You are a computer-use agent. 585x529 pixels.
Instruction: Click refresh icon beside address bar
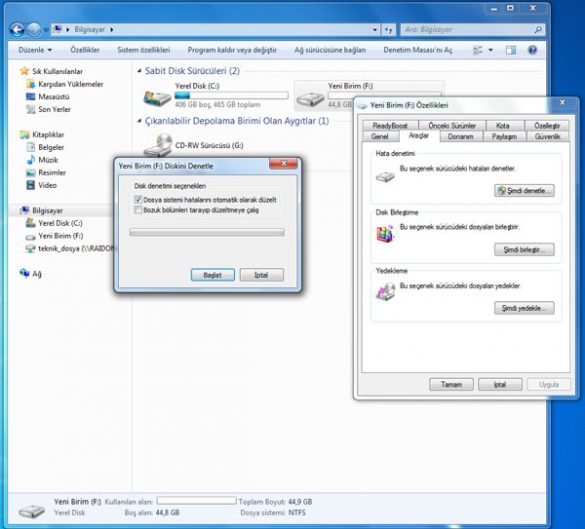(x=389, y=29)
